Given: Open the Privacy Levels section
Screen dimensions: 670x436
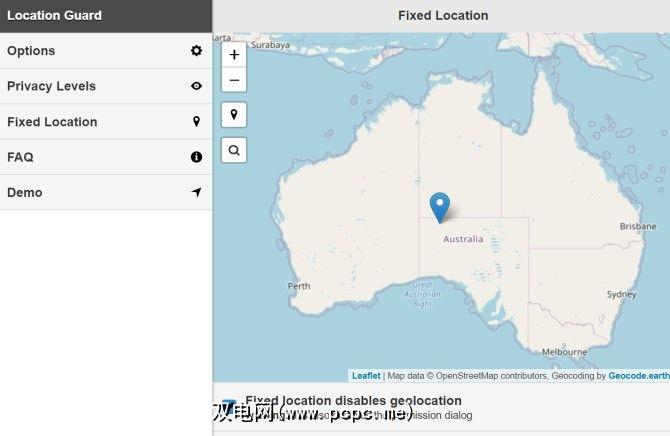Looking at the screenshot, I should pyautogui.click(x=106, y=86).
